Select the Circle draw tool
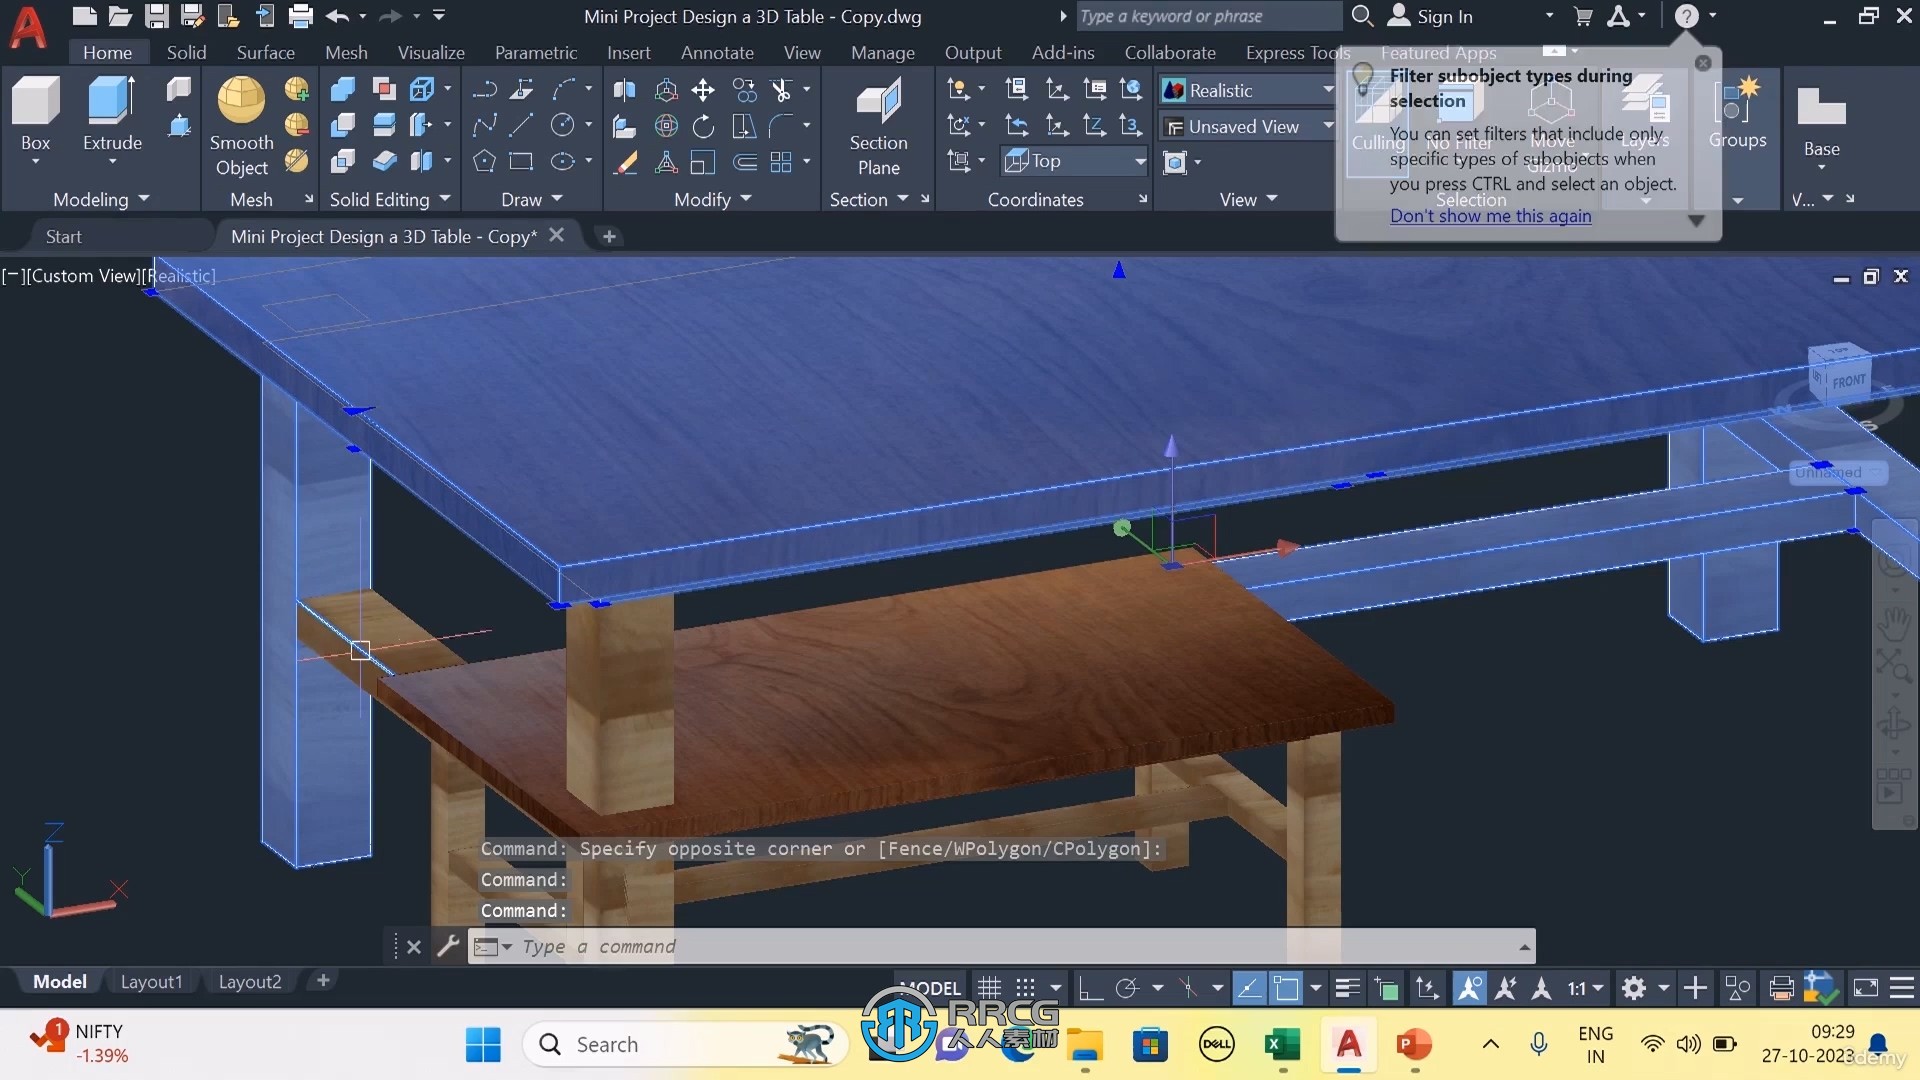 click(x=563, y=125)
